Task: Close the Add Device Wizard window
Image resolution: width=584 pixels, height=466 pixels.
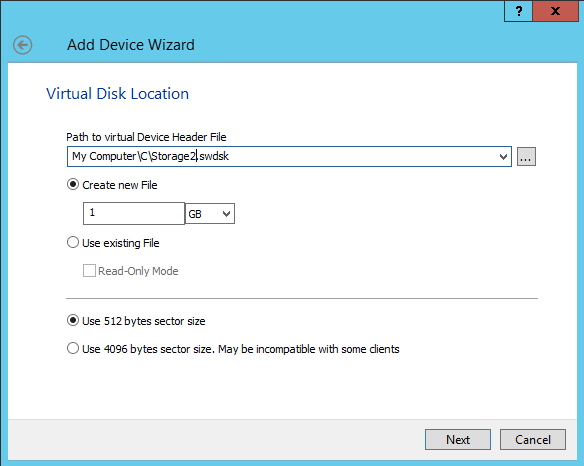Action: (555, 11)
